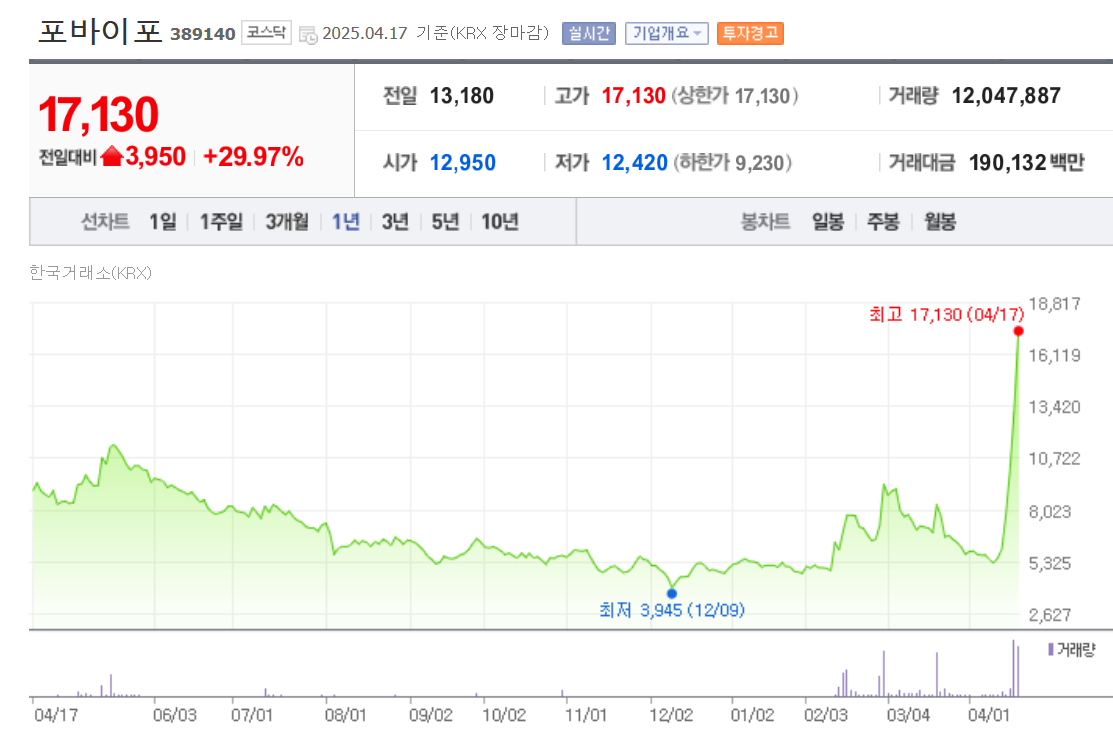
Task: Click the 전일 value 13,180
Action: [461, 96]
